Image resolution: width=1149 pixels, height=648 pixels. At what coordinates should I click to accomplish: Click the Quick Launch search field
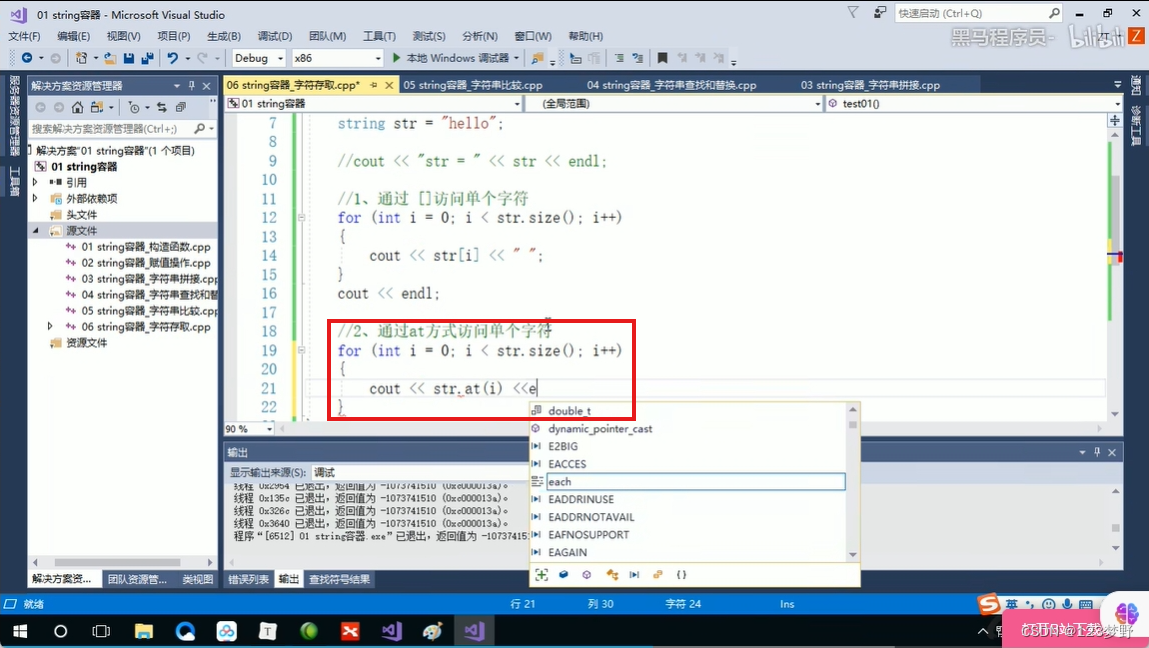pos(971,13)
